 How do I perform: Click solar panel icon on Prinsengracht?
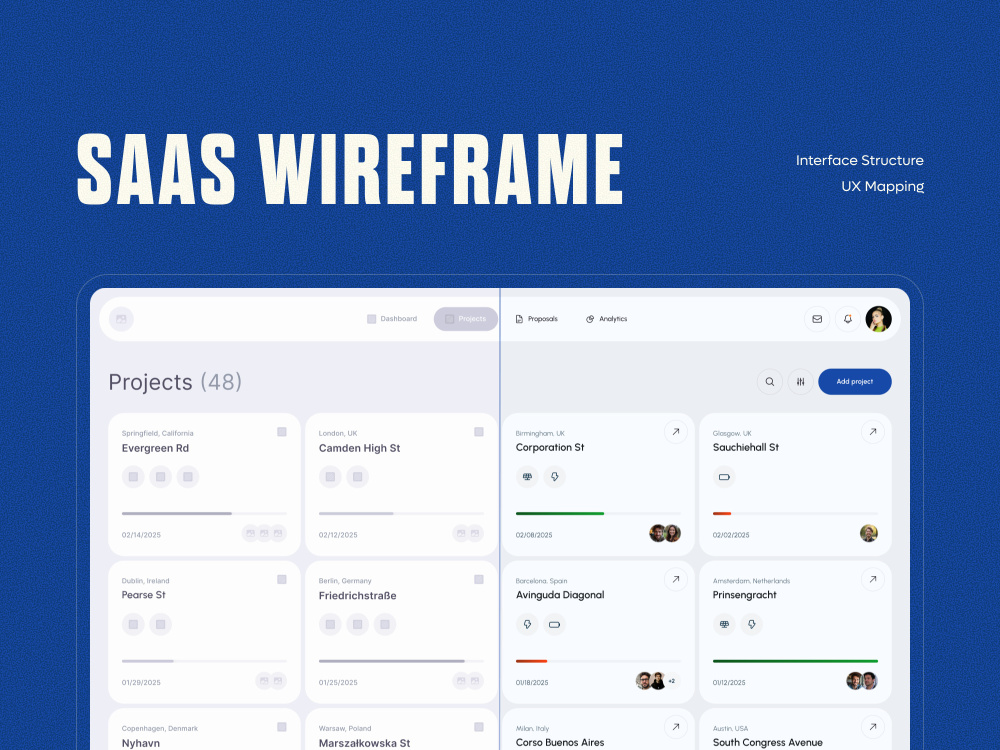(724, 624)
